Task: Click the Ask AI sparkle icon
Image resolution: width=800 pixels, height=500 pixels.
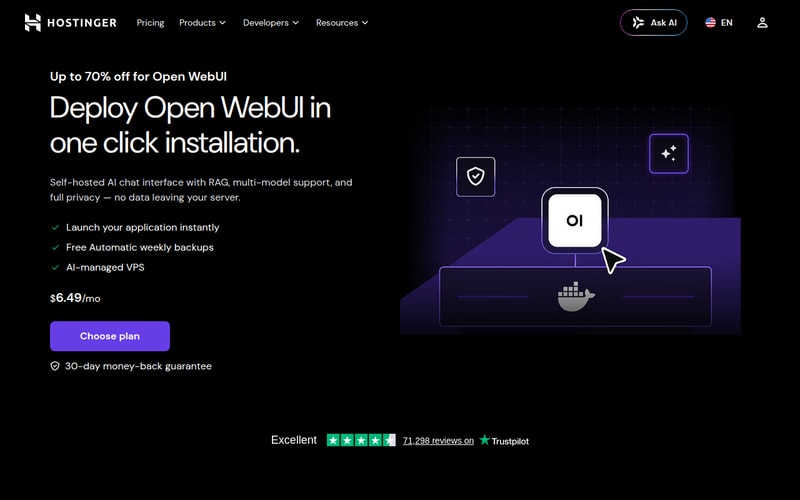Action: 638,22
